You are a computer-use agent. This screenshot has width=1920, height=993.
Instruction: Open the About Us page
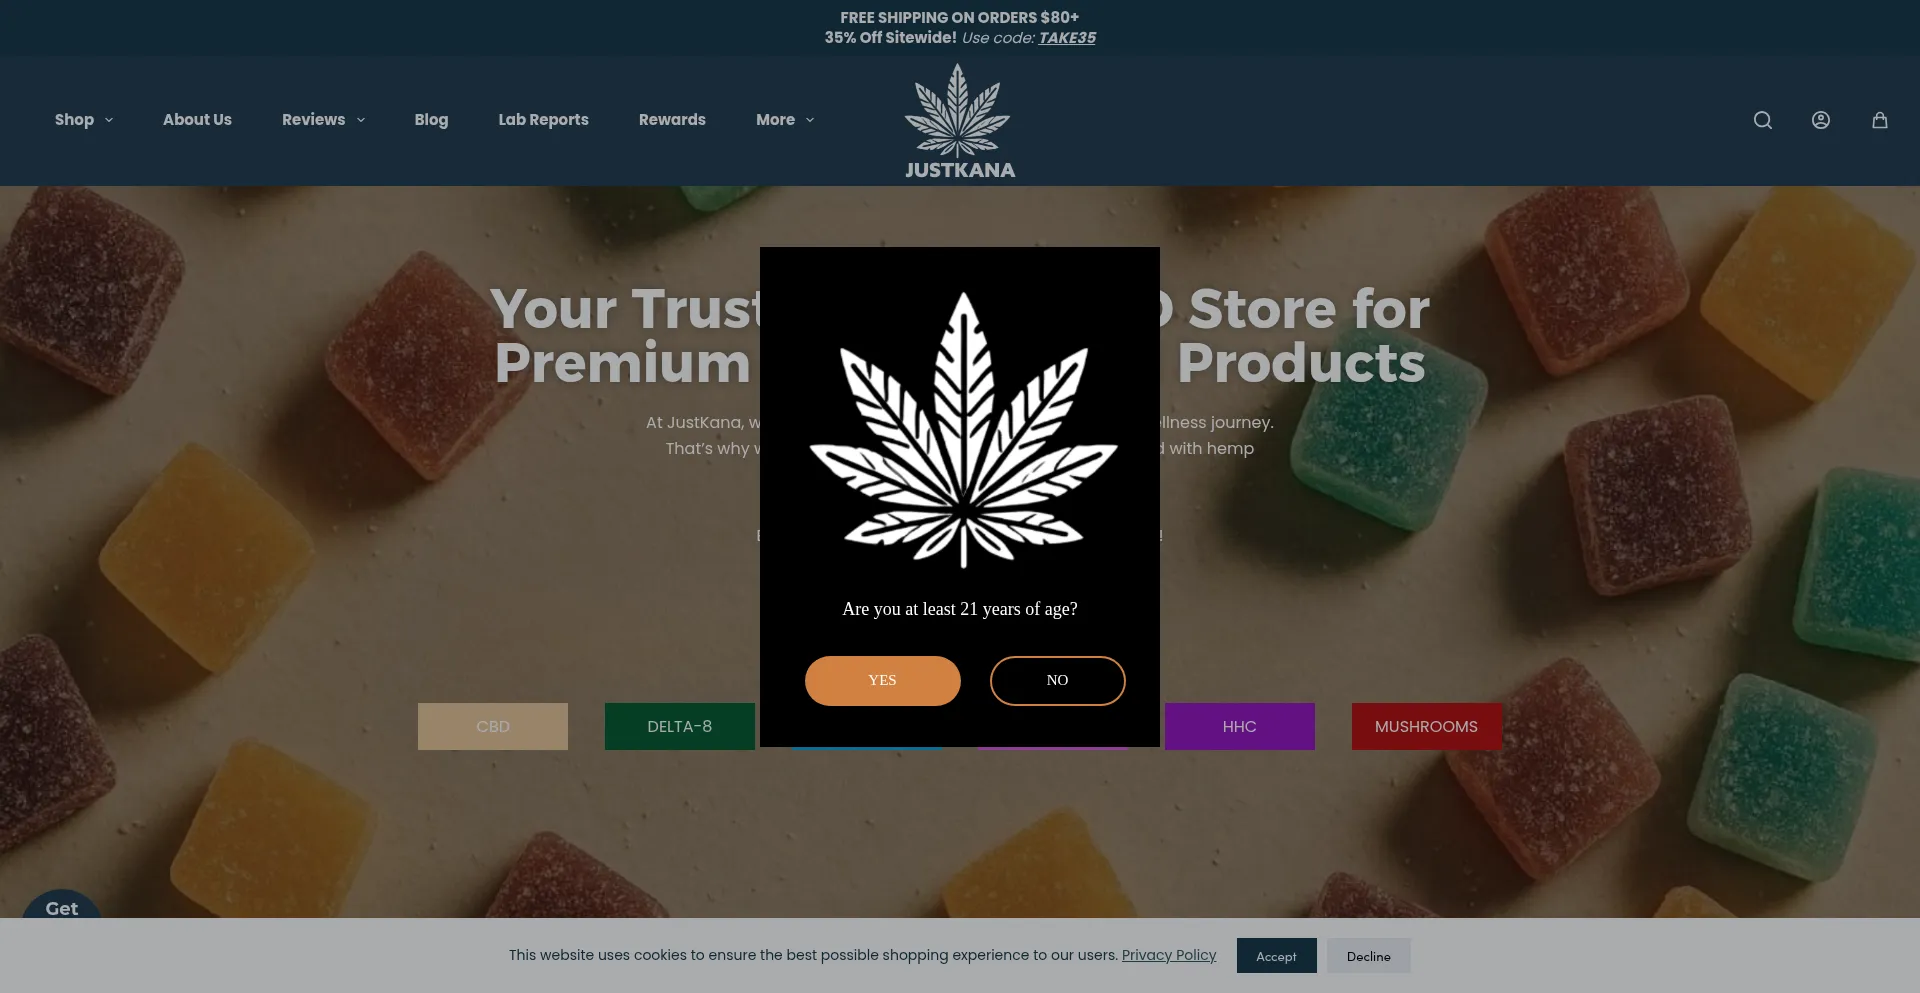[197, 120]
